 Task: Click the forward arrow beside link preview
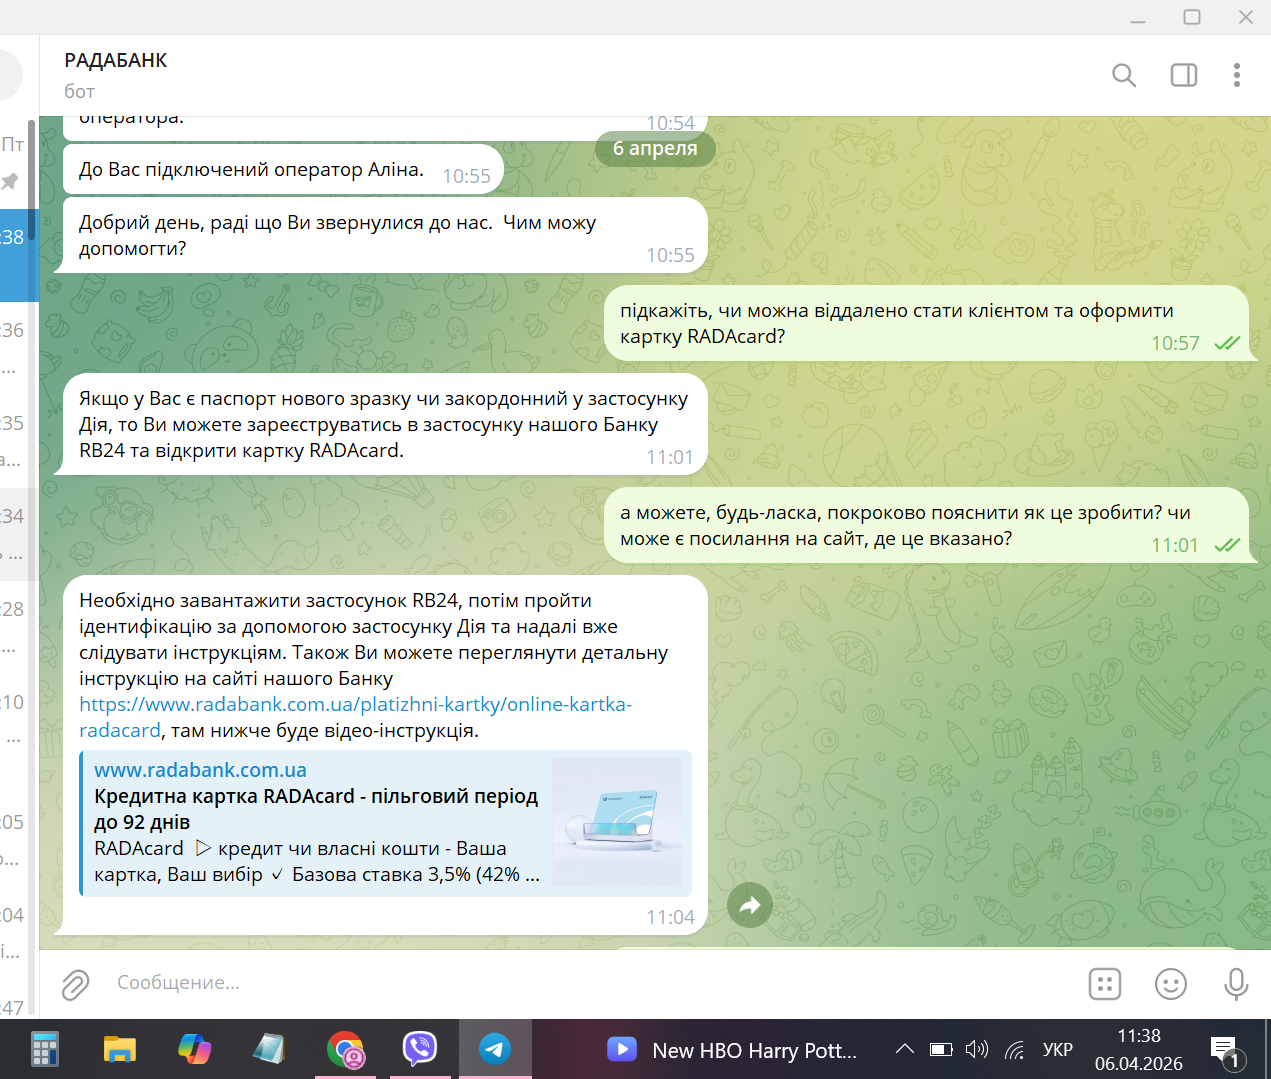point(750,906)
